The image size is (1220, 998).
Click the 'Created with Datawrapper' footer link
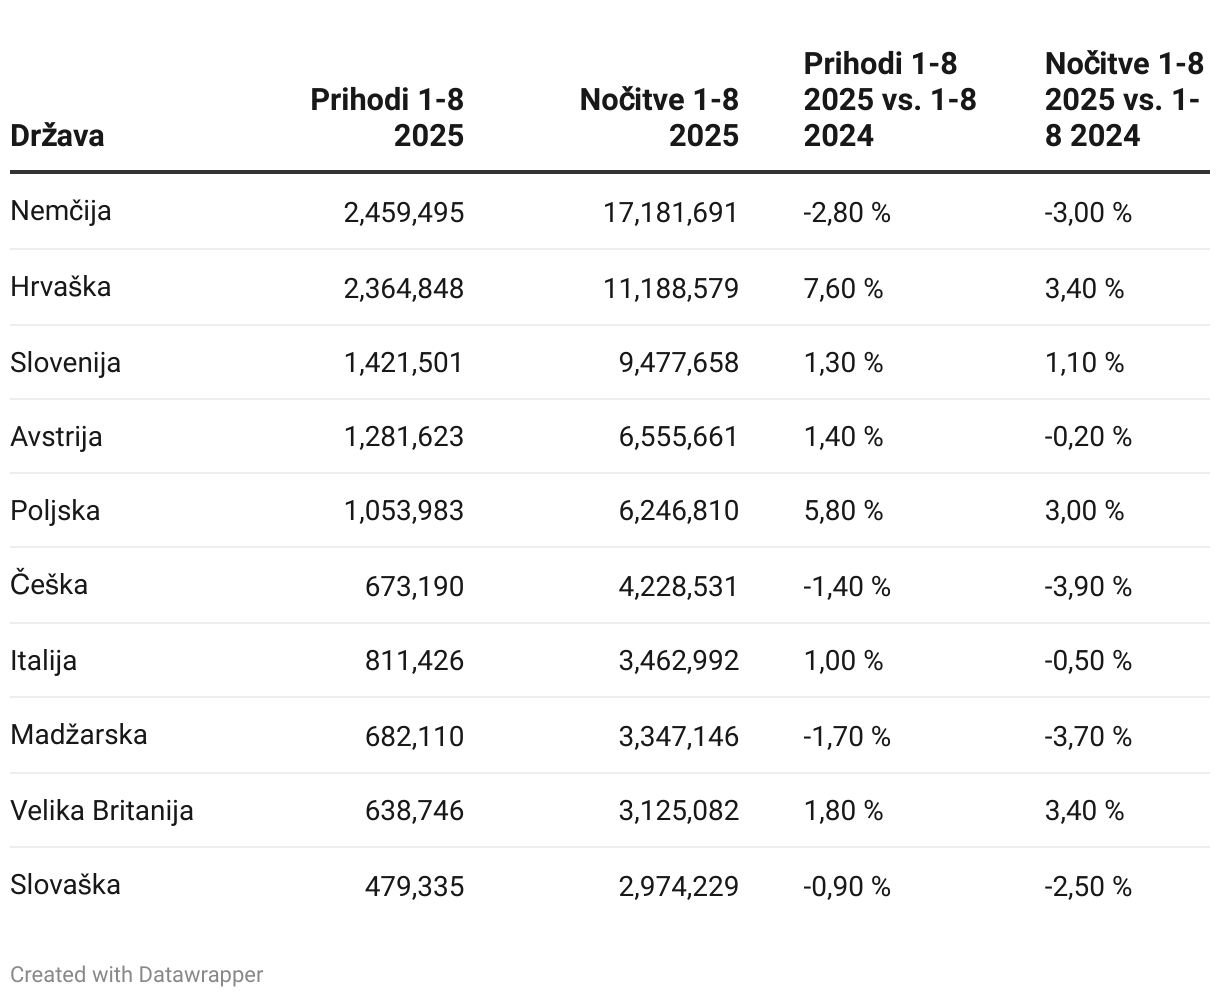[136, 974]
